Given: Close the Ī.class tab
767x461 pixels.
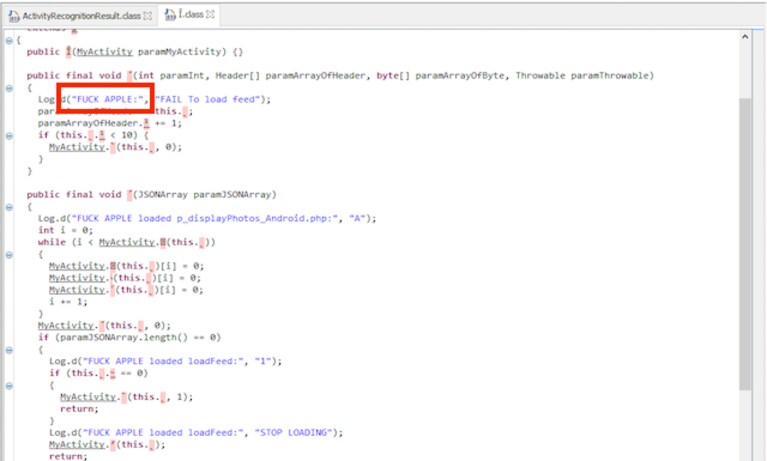Looking at the screenshot, I should [210, 15].
